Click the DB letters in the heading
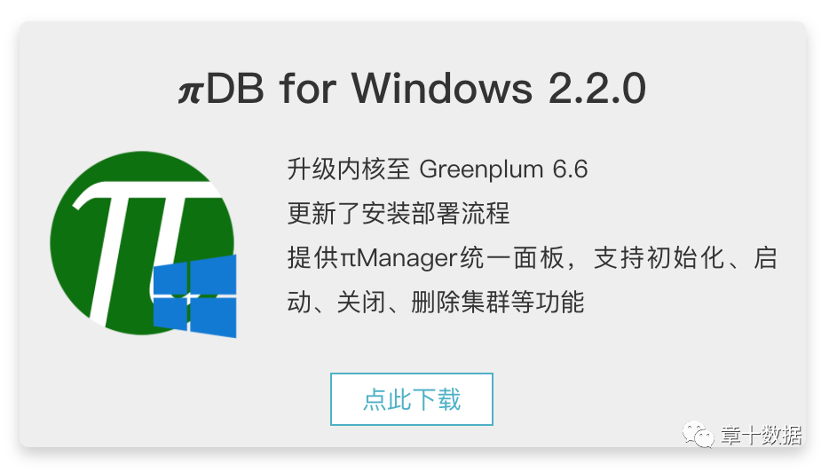The image size is (830, 472). [x=235, y=88]
